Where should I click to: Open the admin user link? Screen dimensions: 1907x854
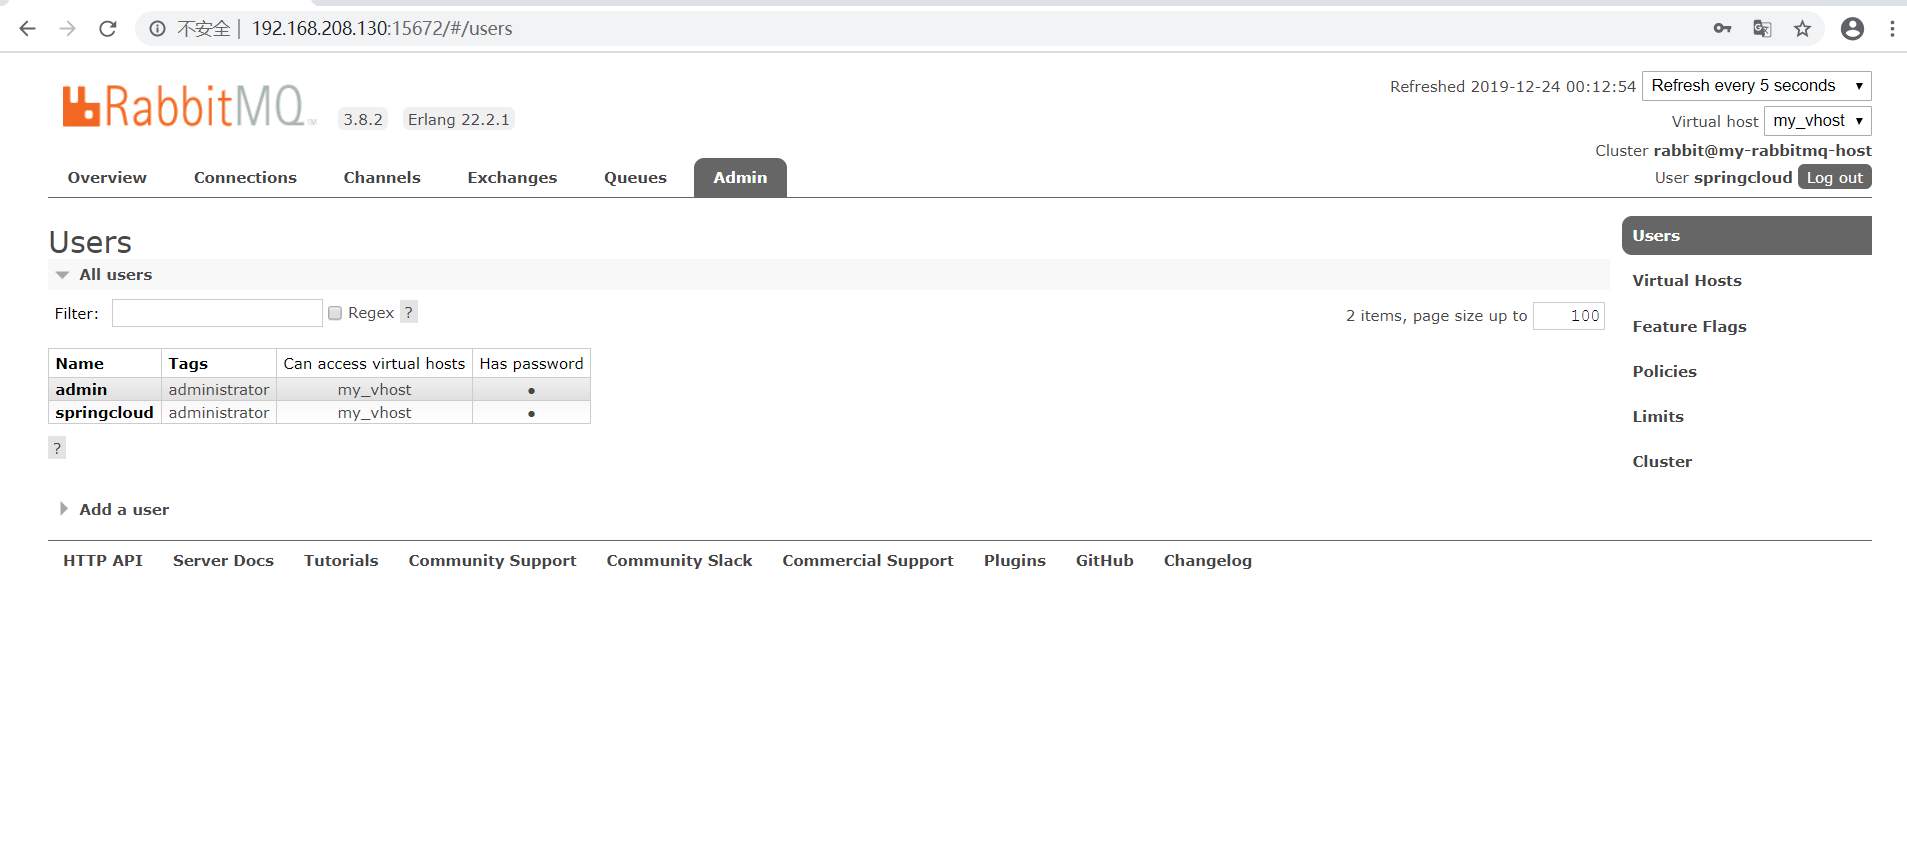(81, 390)
